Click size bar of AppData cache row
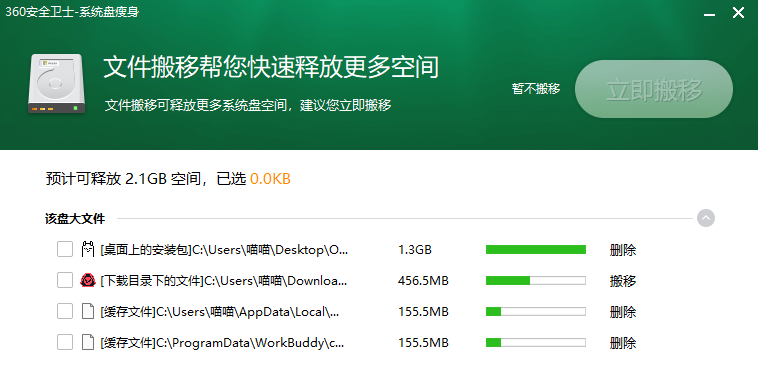The height and width of the screenshot is (379, 758). click(x=536, y=311)
